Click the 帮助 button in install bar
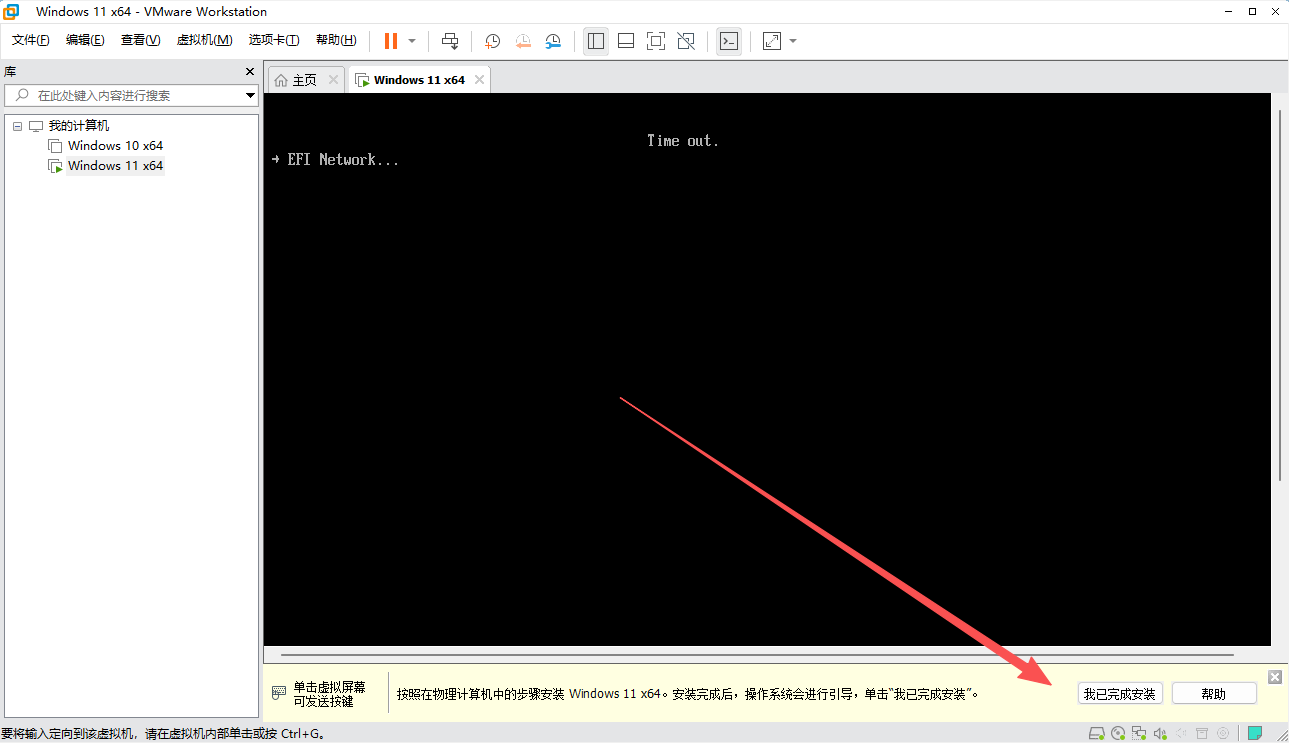The image size is (1289, 743). [1214, 694]
